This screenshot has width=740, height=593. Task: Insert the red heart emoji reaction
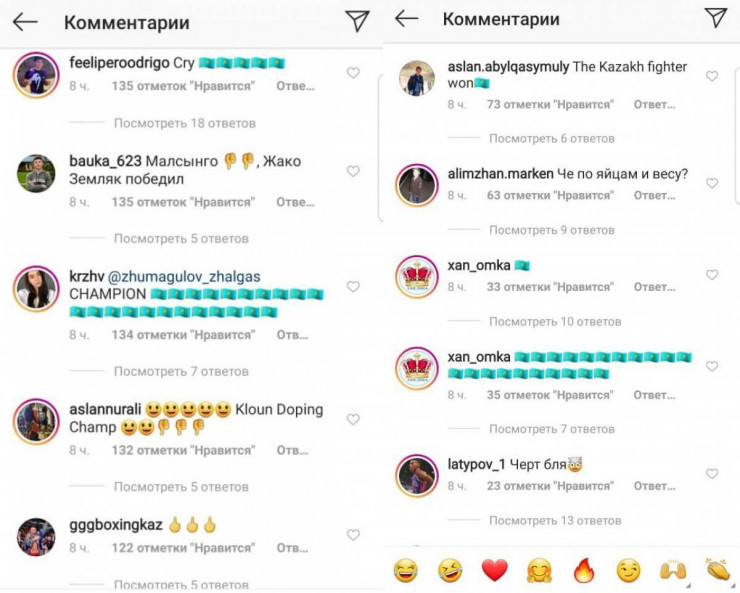pyautogui.click(x=494, y=570)
